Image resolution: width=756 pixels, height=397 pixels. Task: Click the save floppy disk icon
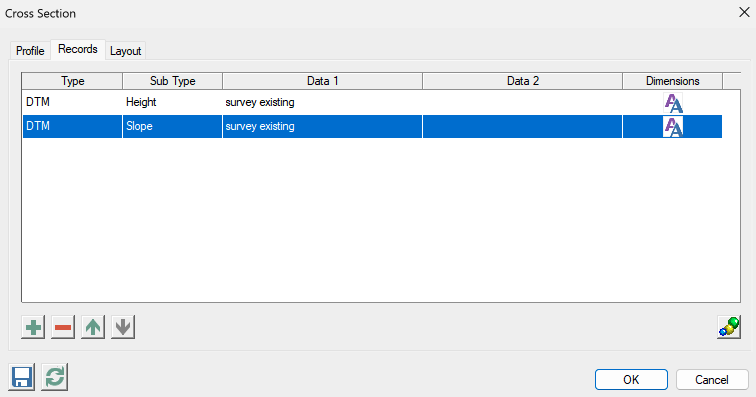point(22,377)
